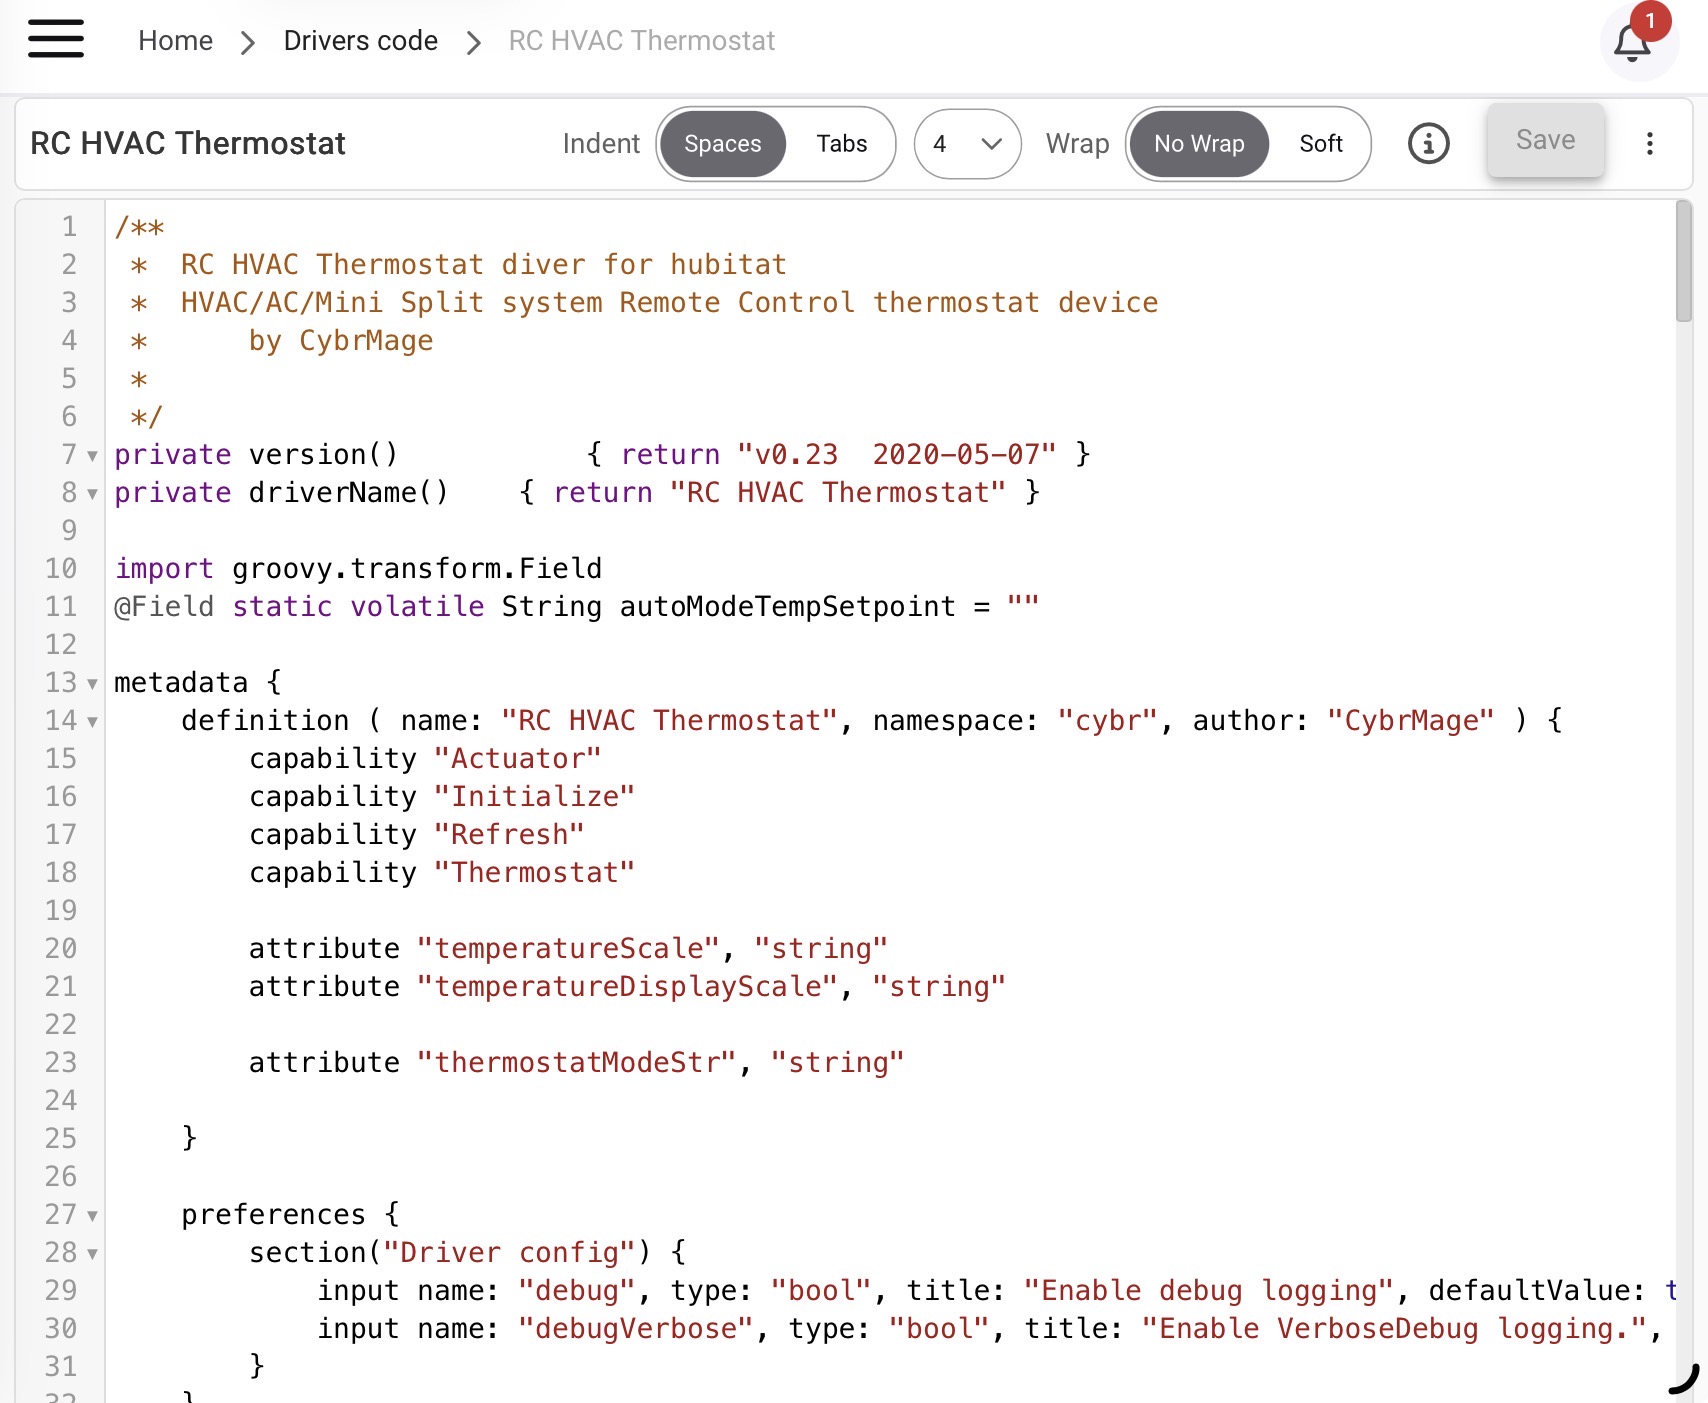
Task: Go to Home in breadcrumb
Action: (175, 41)
